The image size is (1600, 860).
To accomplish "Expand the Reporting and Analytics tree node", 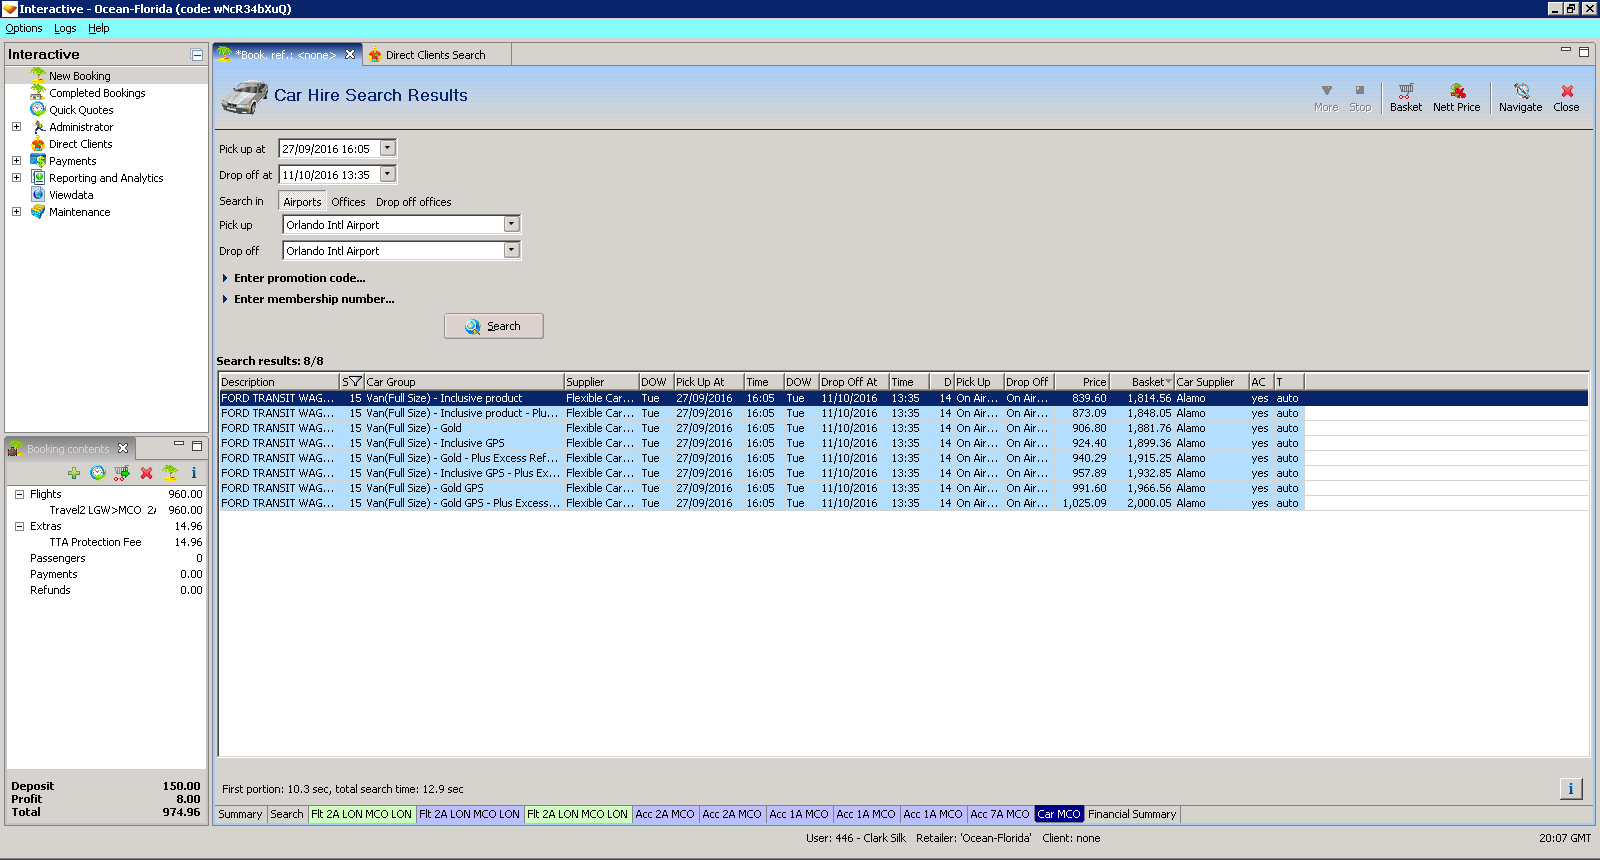I will [16, 178].
